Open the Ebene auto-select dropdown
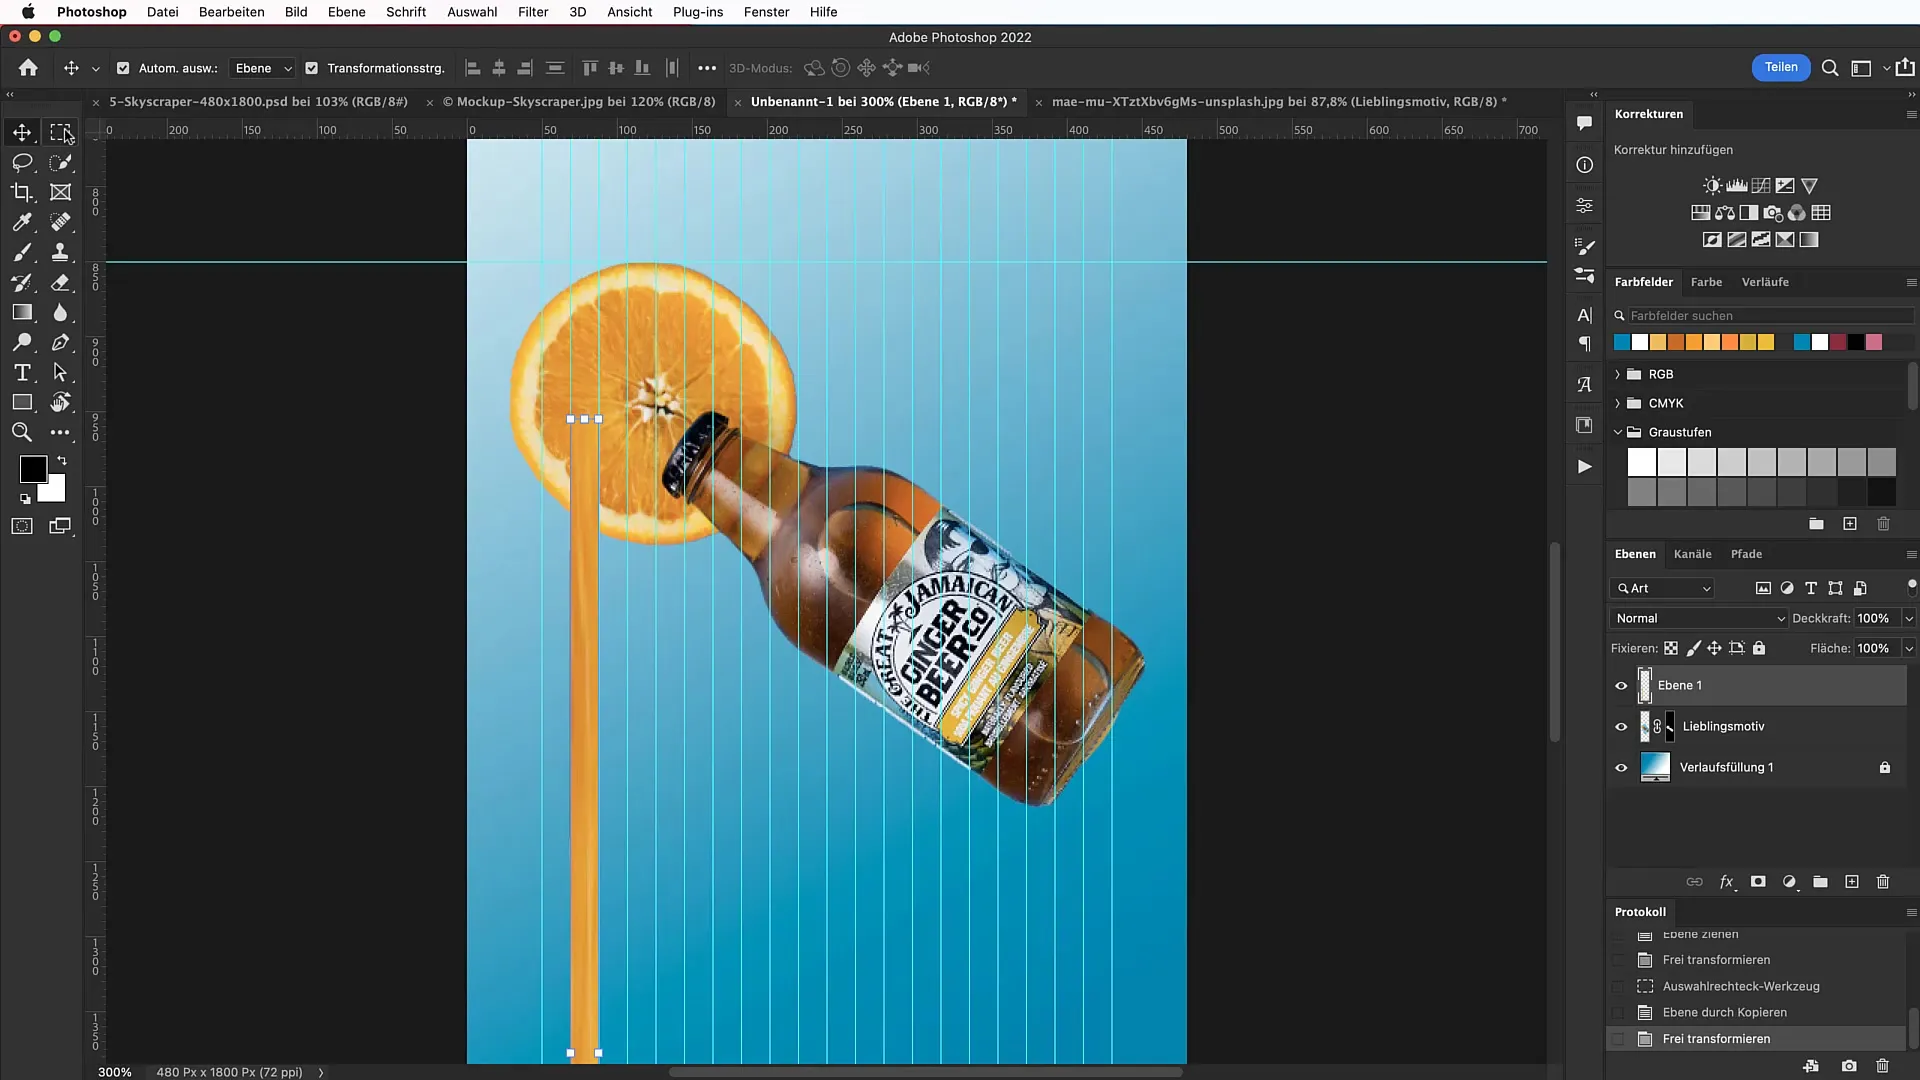 (263, 68)
